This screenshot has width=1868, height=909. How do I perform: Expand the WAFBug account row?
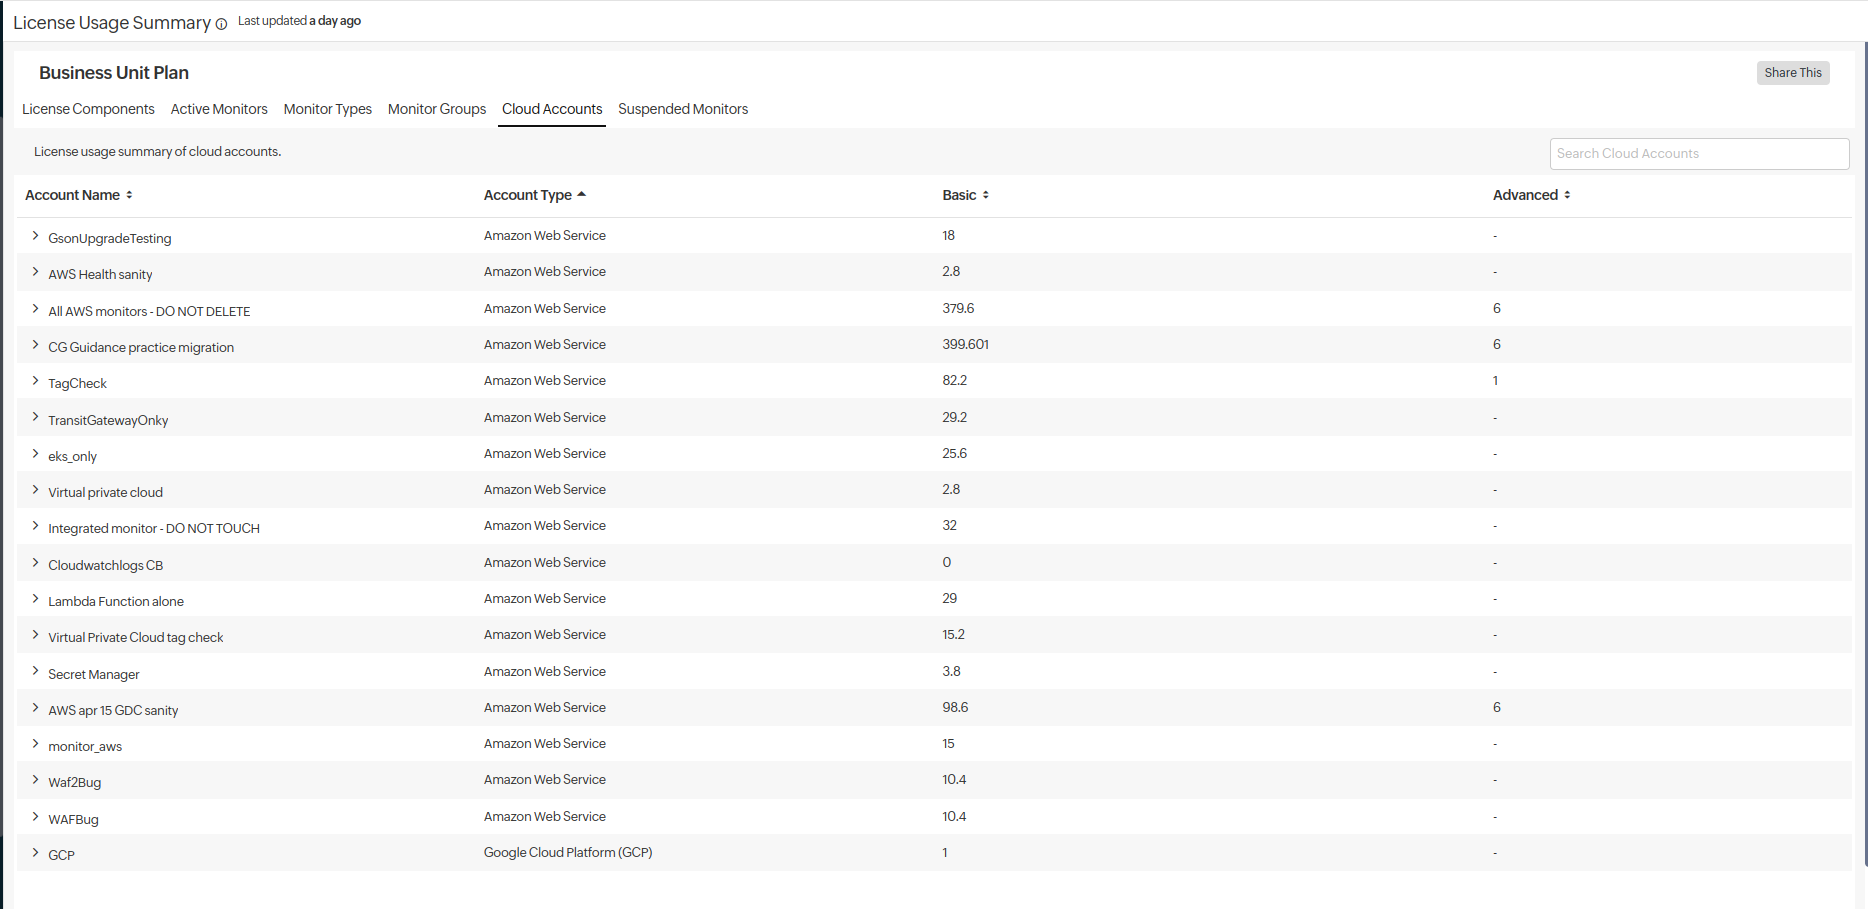35,817
